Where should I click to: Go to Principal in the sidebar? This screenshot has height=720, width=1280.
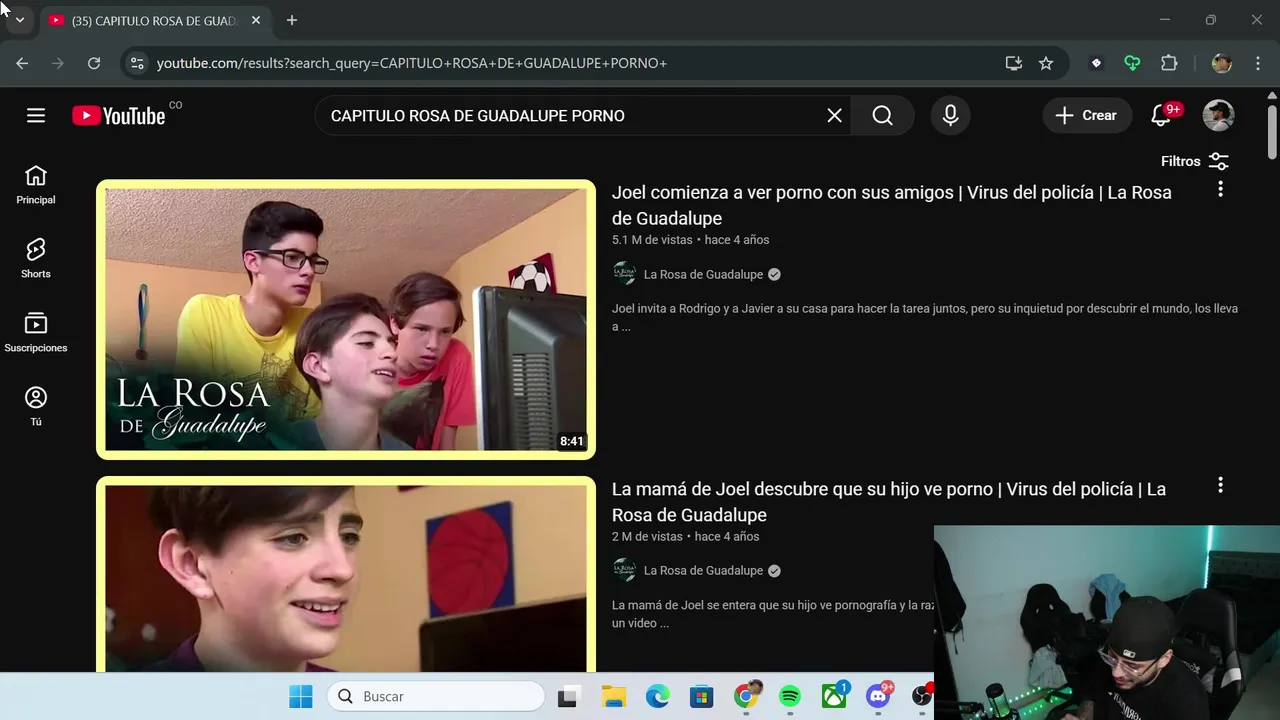coord(36,185)
